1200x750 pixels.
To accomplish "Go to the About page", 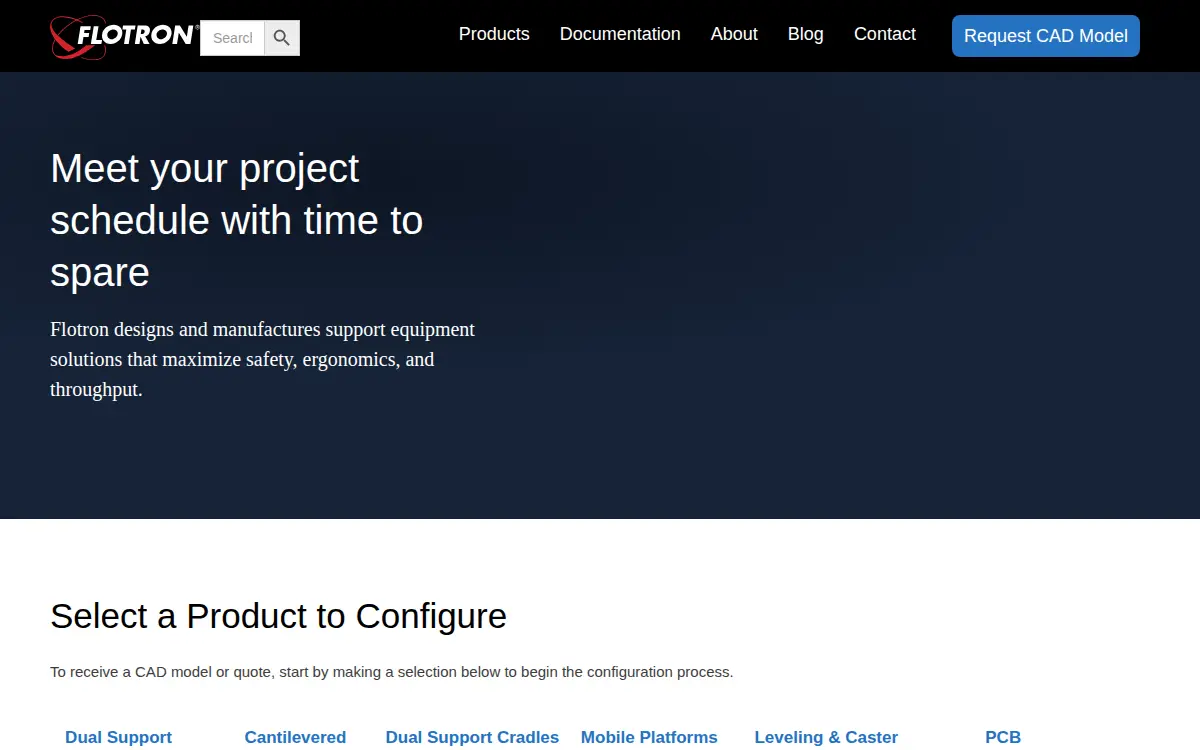I will [x=734, y=34].
